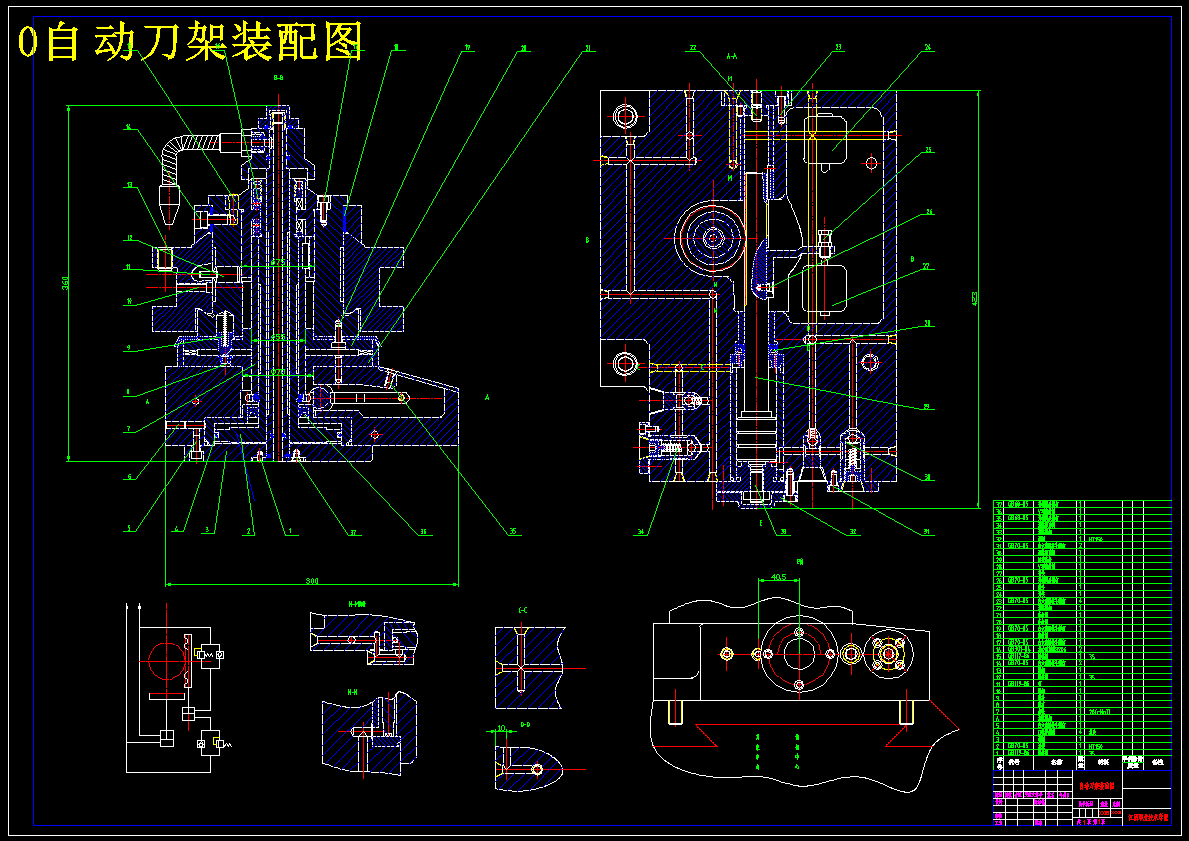1189x841 pixels.
Task: Click part callout number 1
Action: [x=289, y=532]
